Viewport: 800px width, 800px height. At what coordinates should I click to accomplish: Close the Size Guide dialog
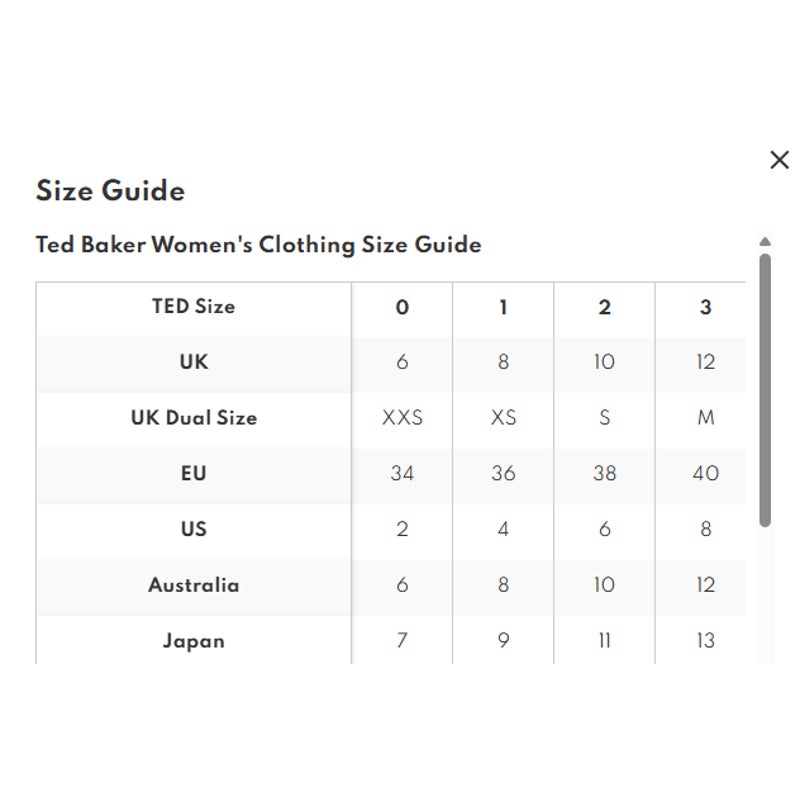(x=779, y=160)
